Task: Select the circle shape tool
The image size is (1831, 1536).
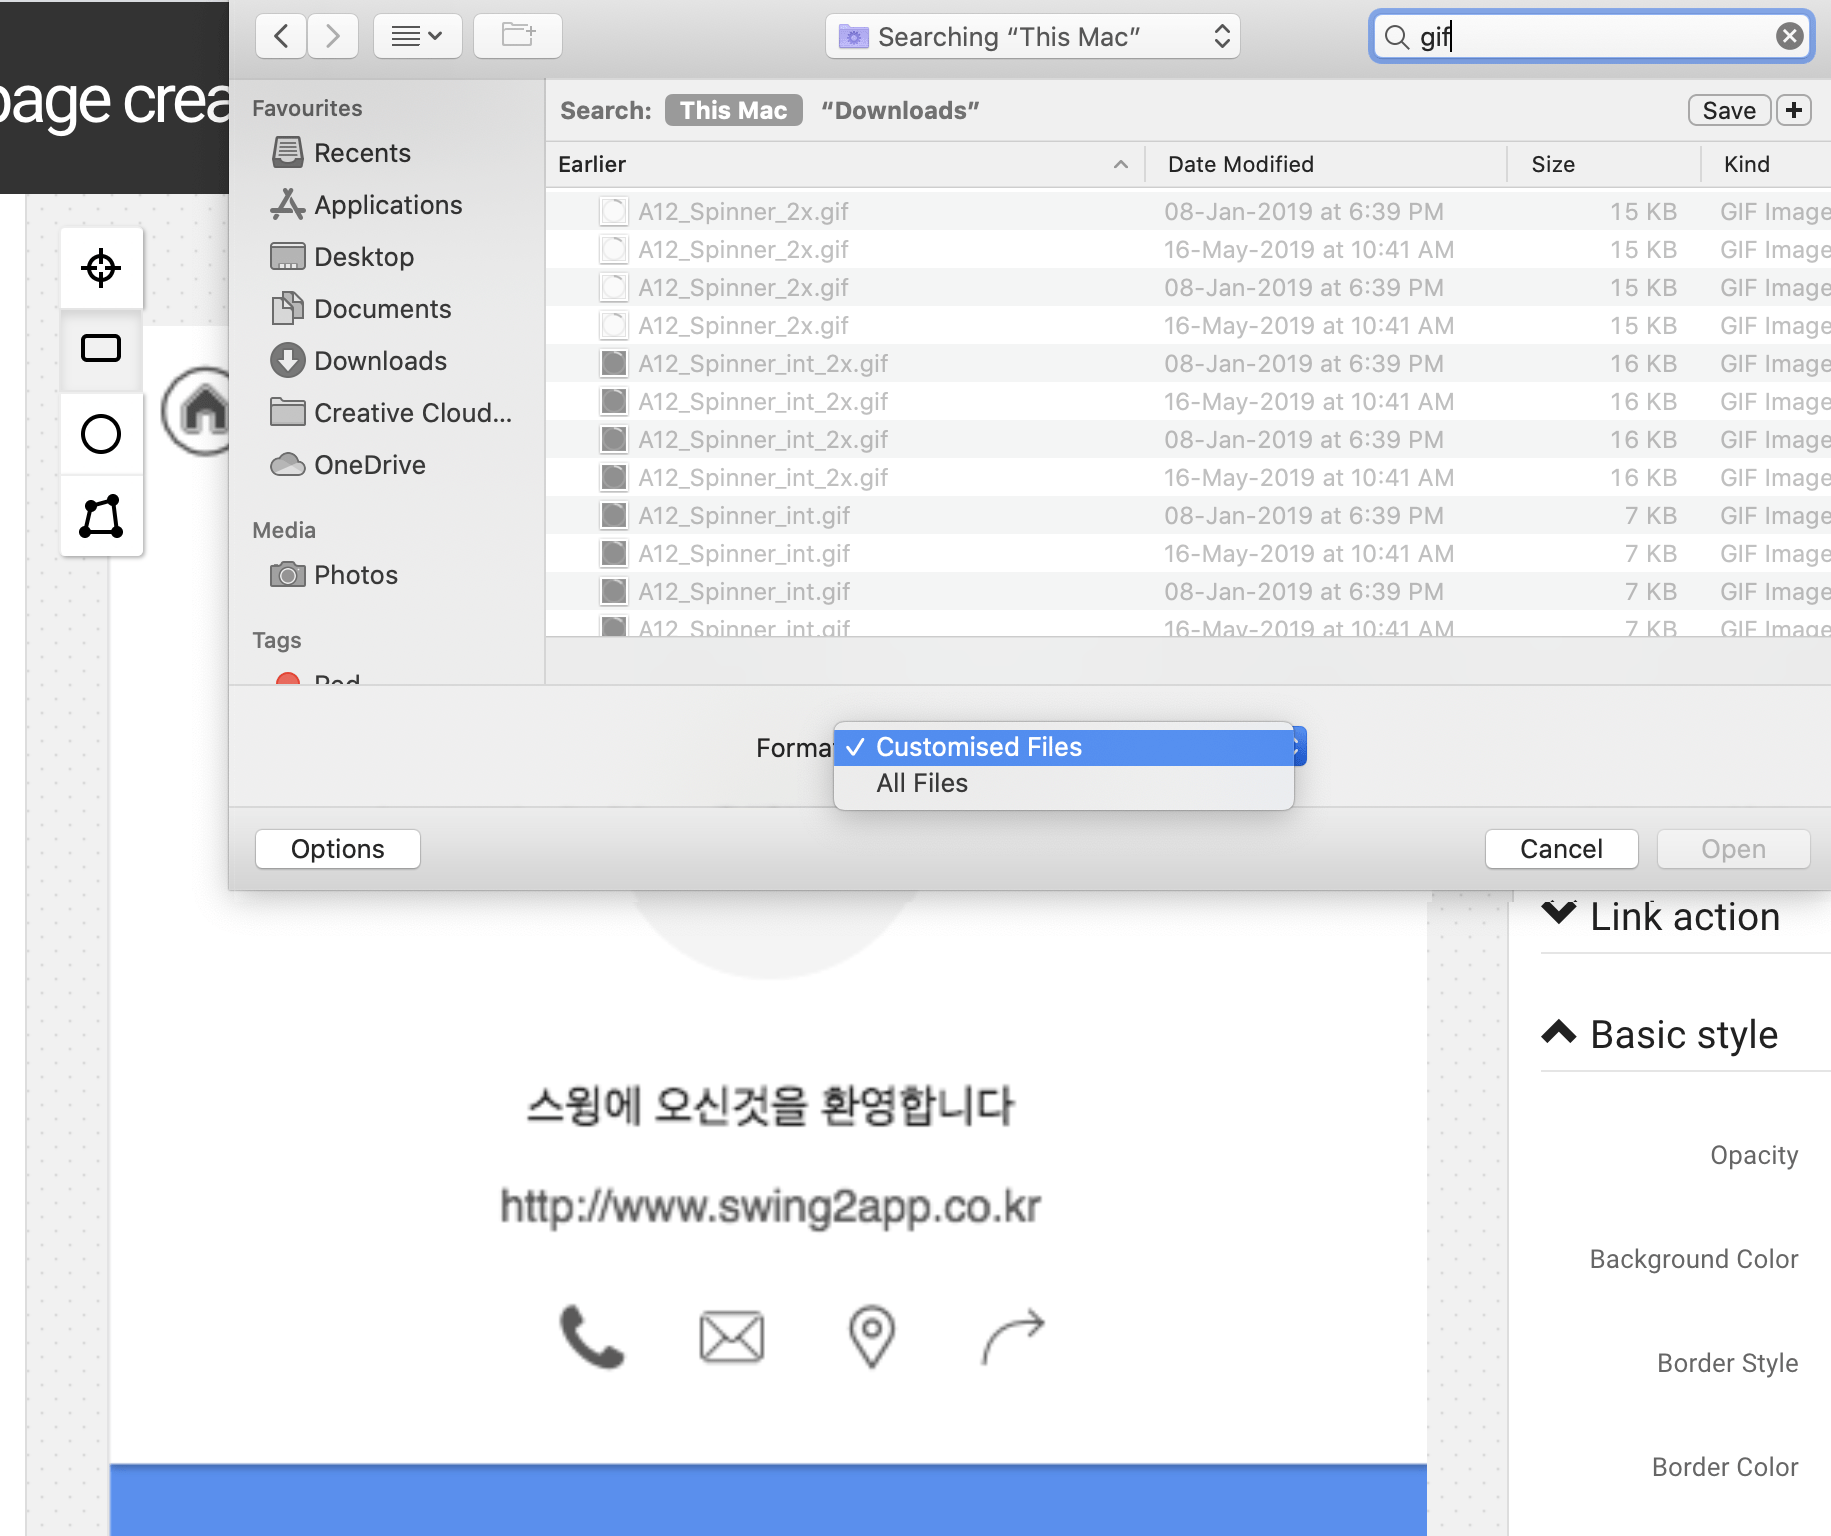Action: click(x=101, y=434)
